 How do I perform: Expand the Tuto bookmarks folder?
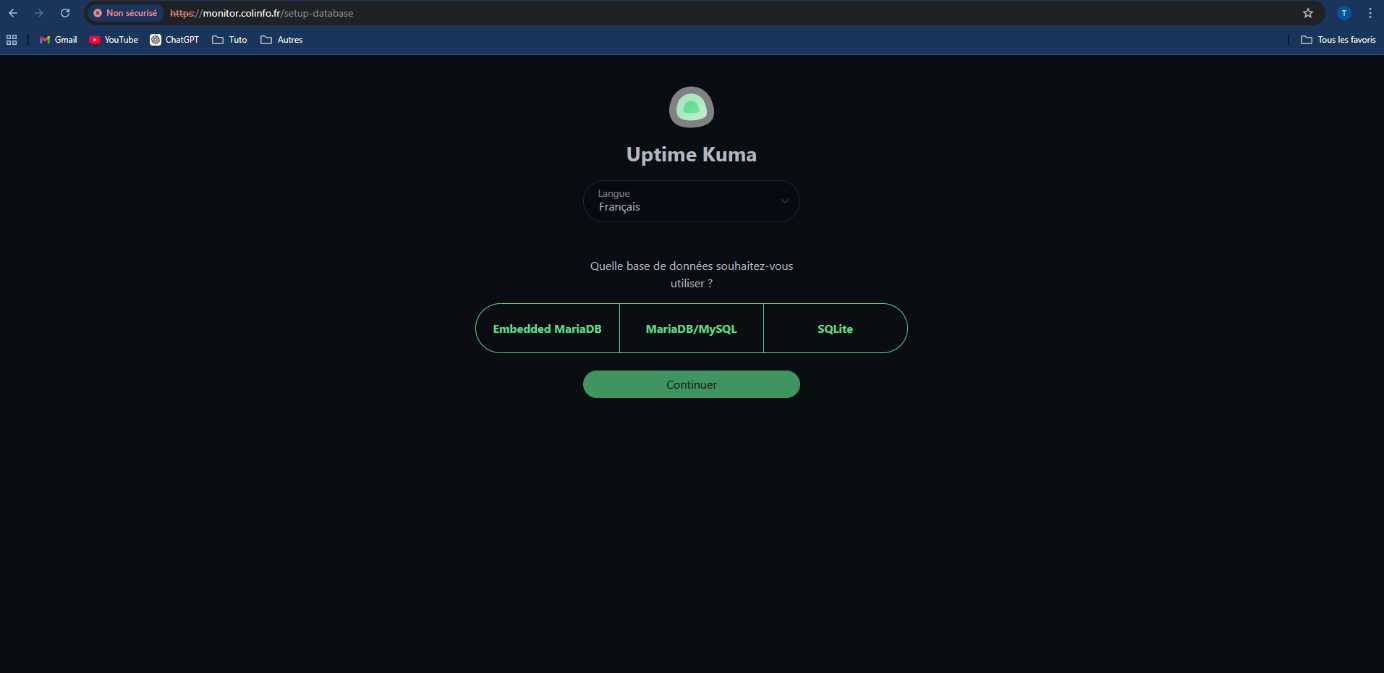tap(229, 40)
